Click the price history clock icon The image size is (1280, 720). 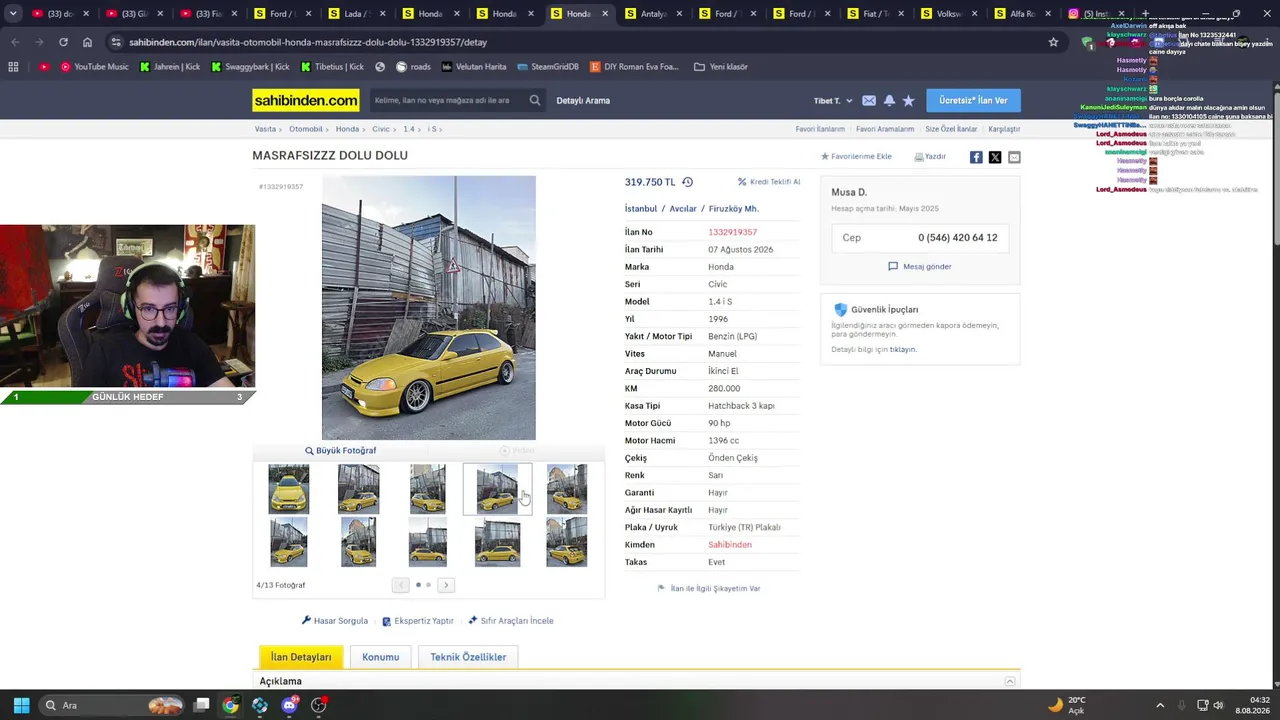[687, 182]
